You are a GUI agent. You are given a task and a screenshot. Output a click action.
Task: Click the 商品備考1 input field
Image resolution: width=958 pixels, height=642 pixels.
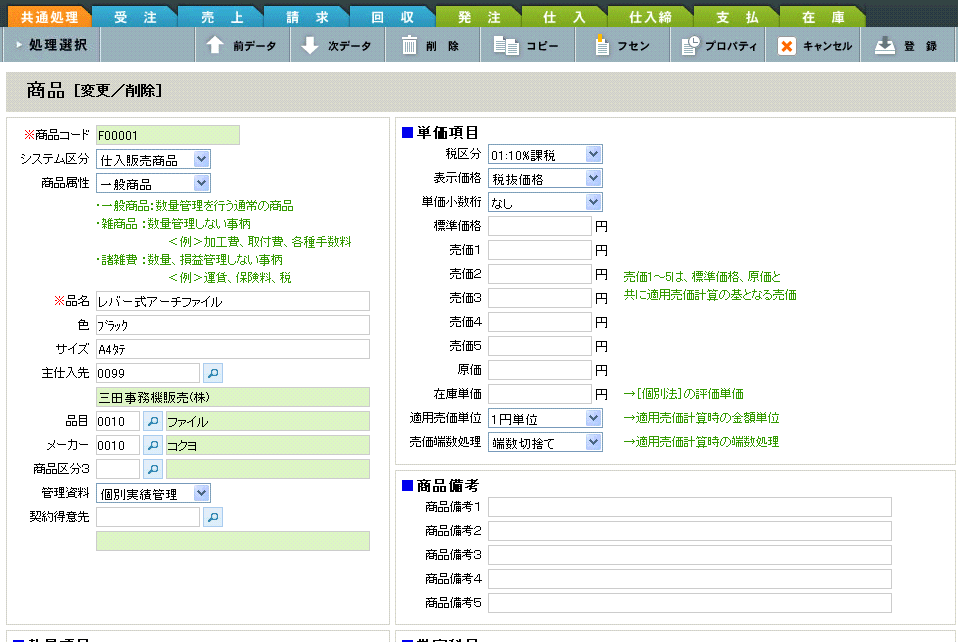690,507
